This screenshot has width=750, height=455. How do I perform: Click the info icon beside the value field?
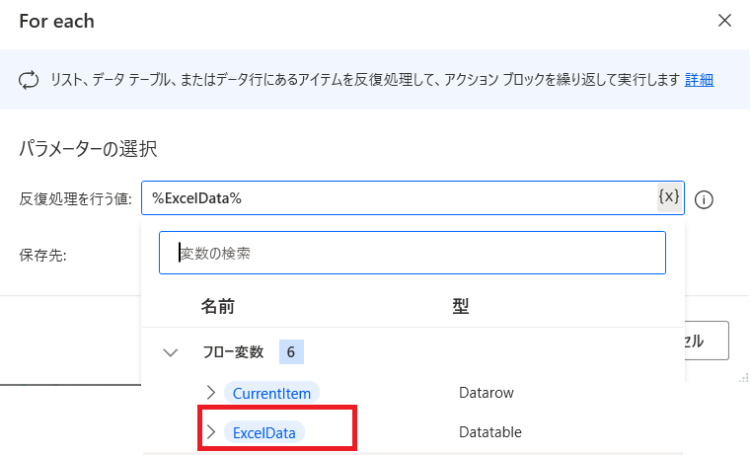click(x=704, y=200)
